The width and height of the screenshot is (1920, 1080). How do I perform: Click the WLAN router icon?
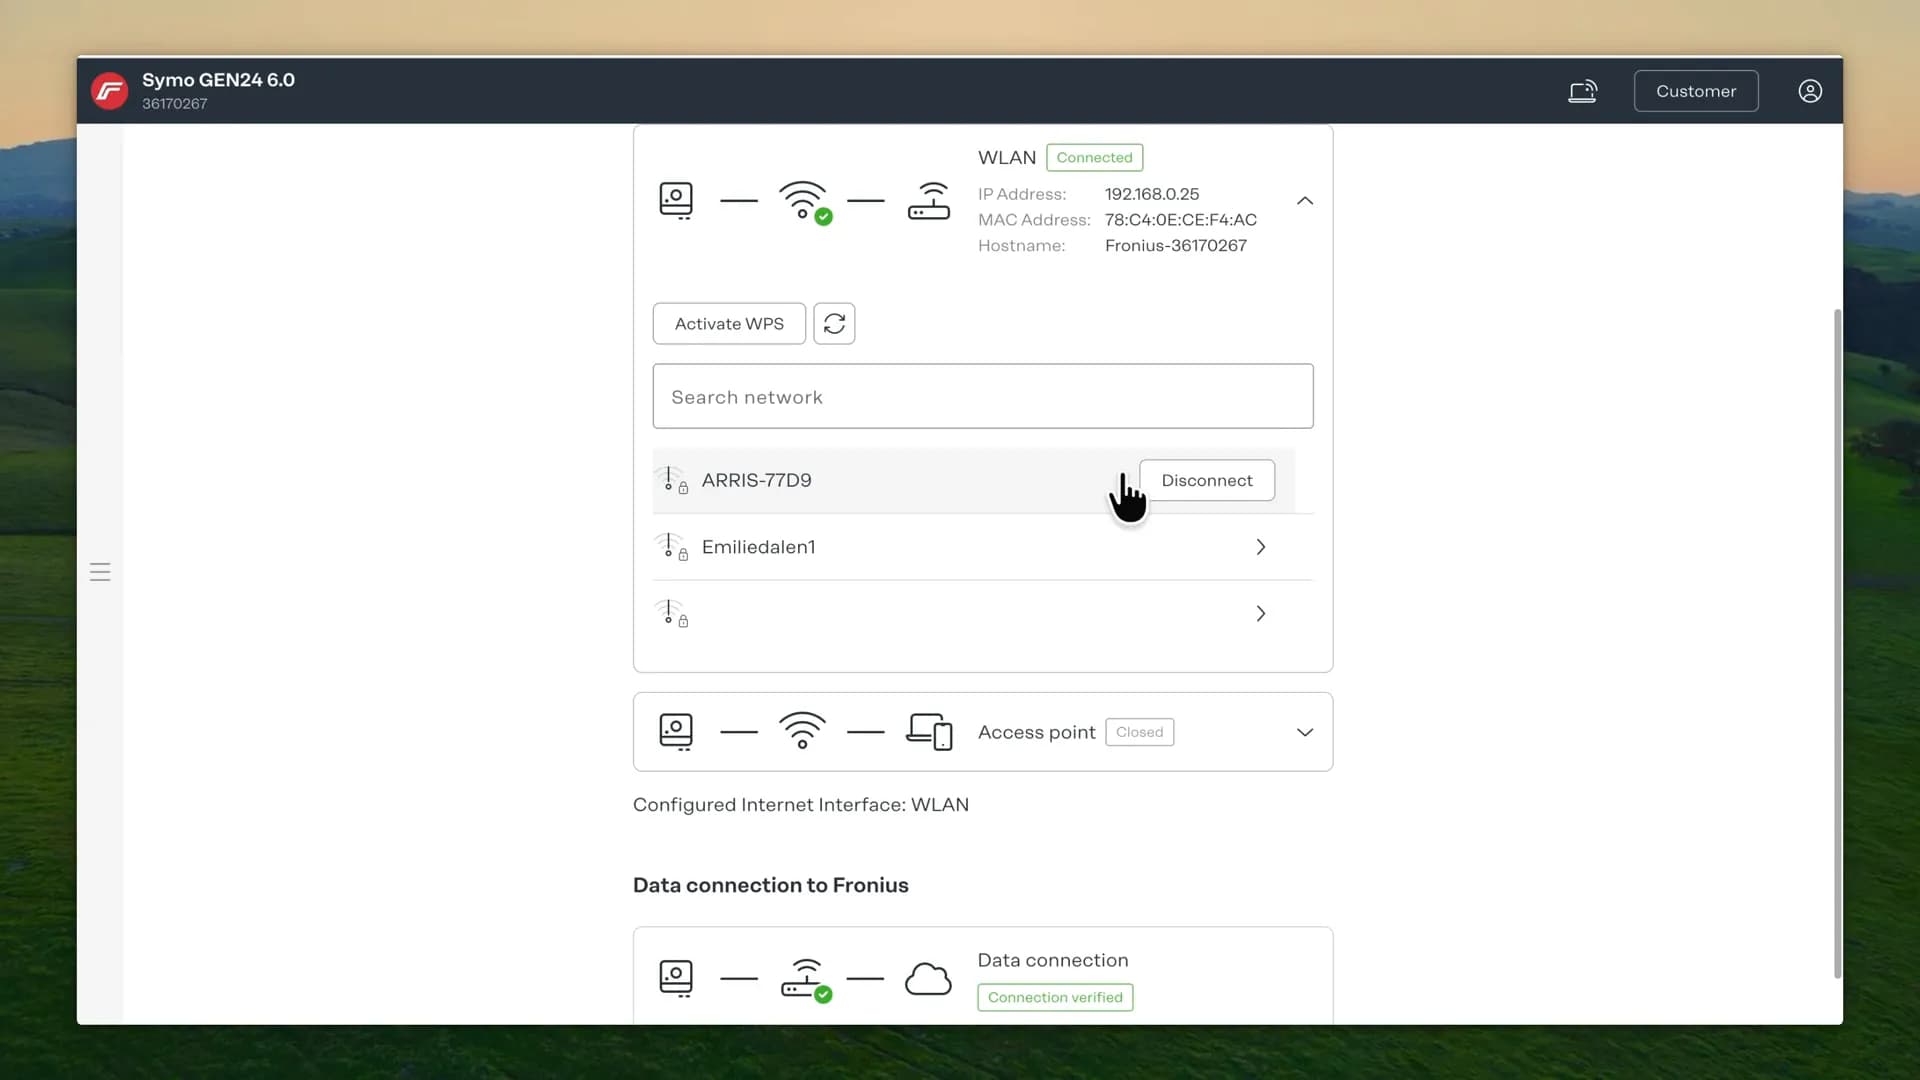pos(929,201)
